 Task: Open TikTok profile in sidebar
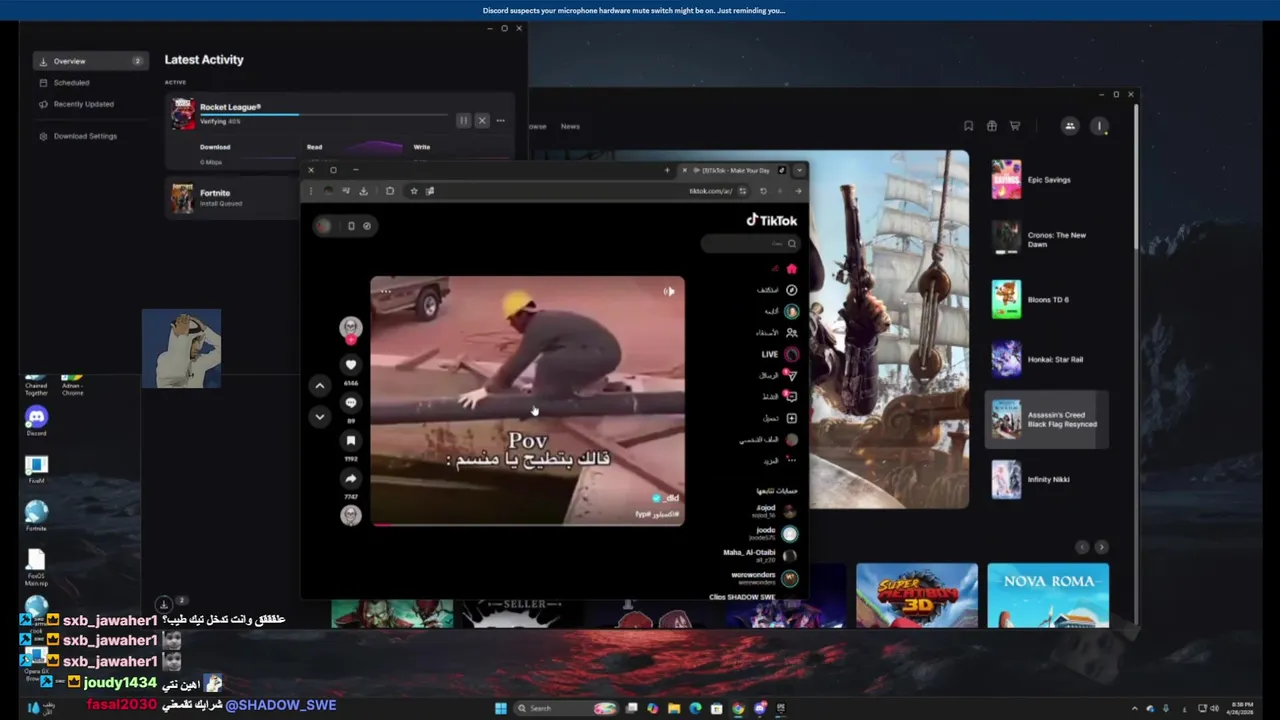(769, 440)
